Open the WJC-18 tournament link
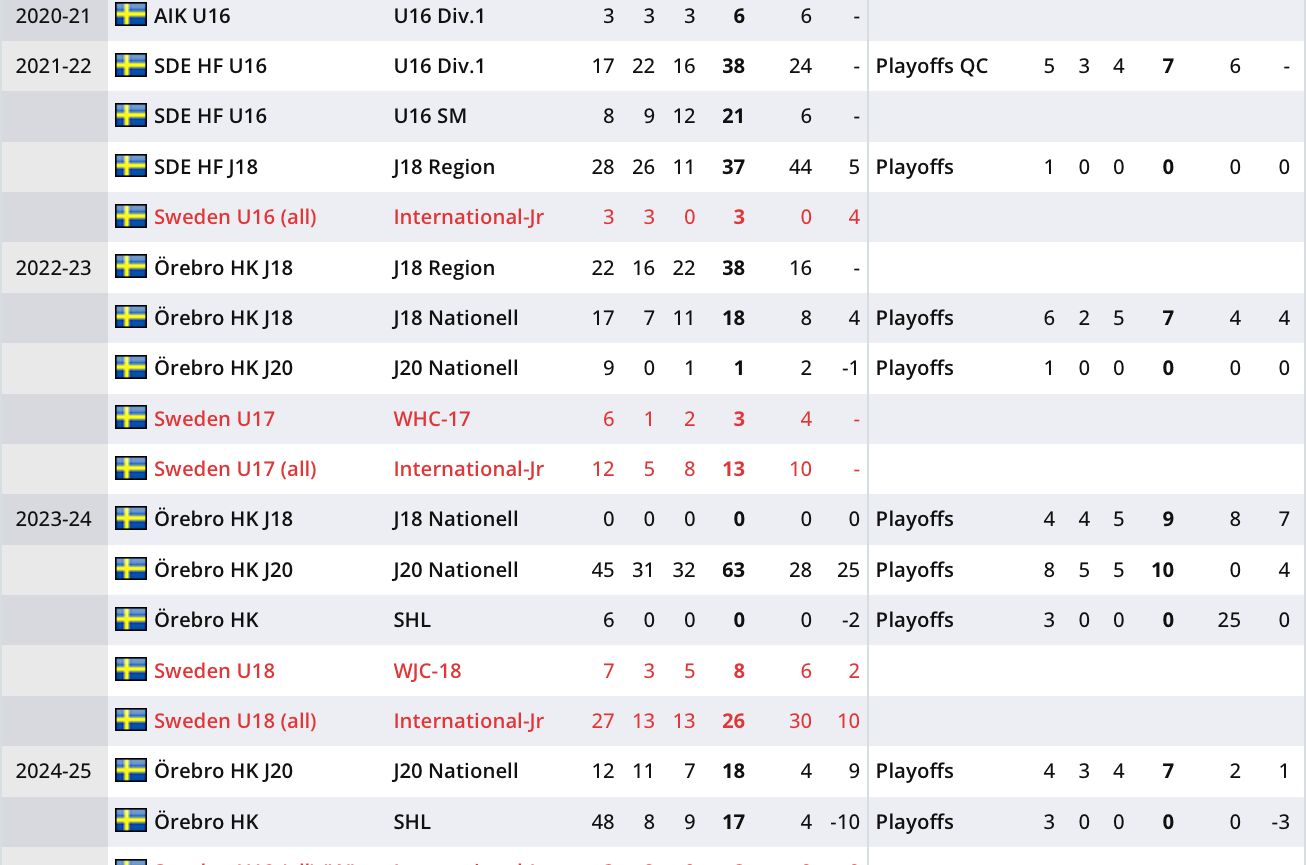1306x865 pixels. coord(427,671)
